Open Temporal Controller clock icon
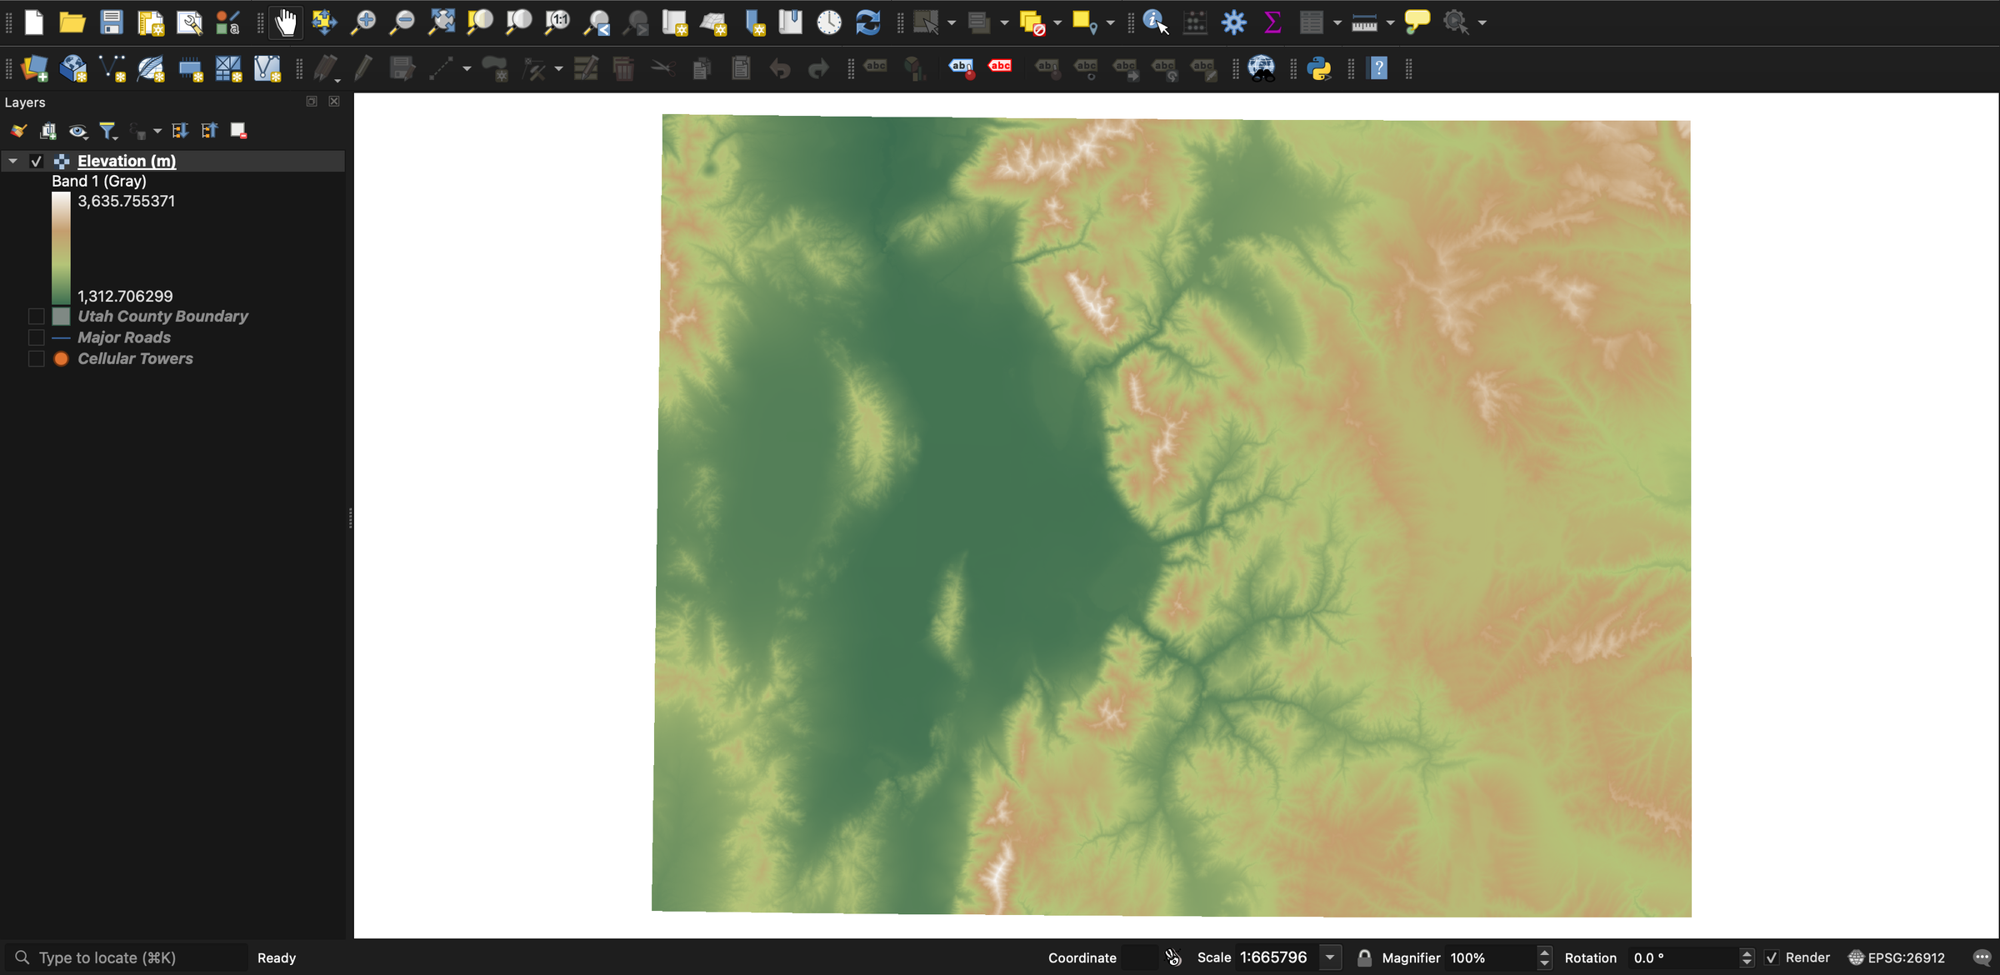2000x975 pixels. [x=829, y=22]
